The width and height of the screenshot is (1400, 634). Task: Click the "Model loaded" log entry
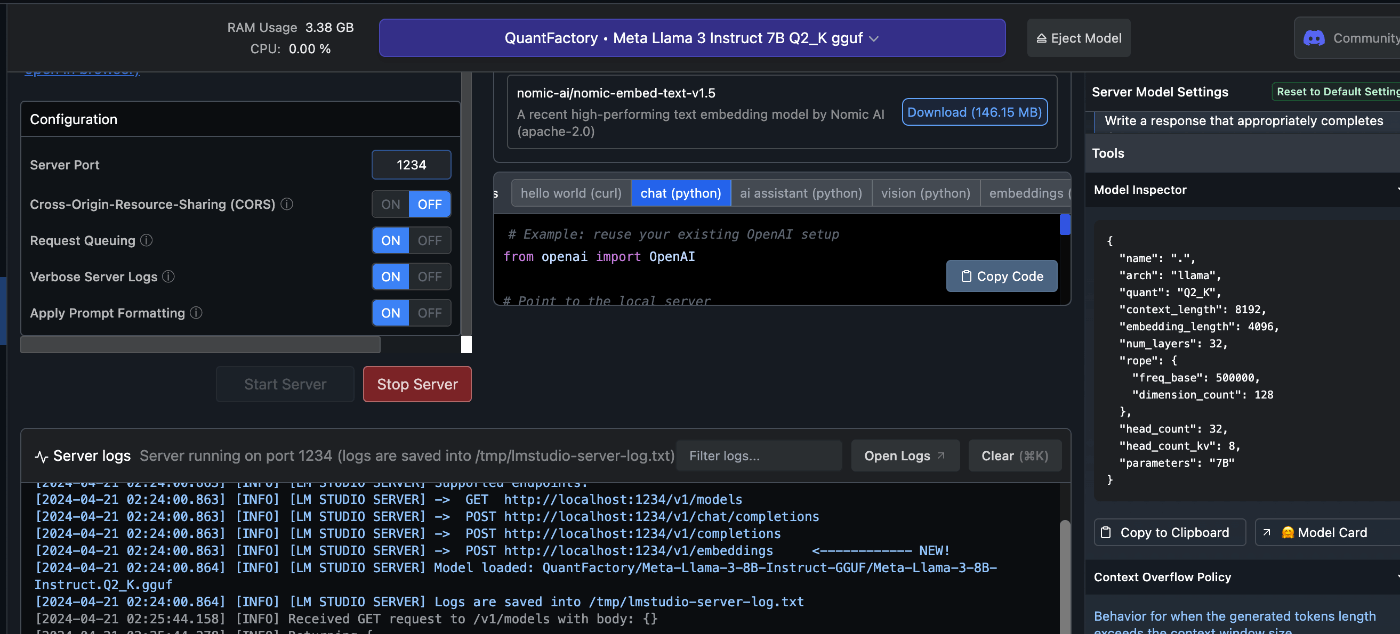[515, 576]
